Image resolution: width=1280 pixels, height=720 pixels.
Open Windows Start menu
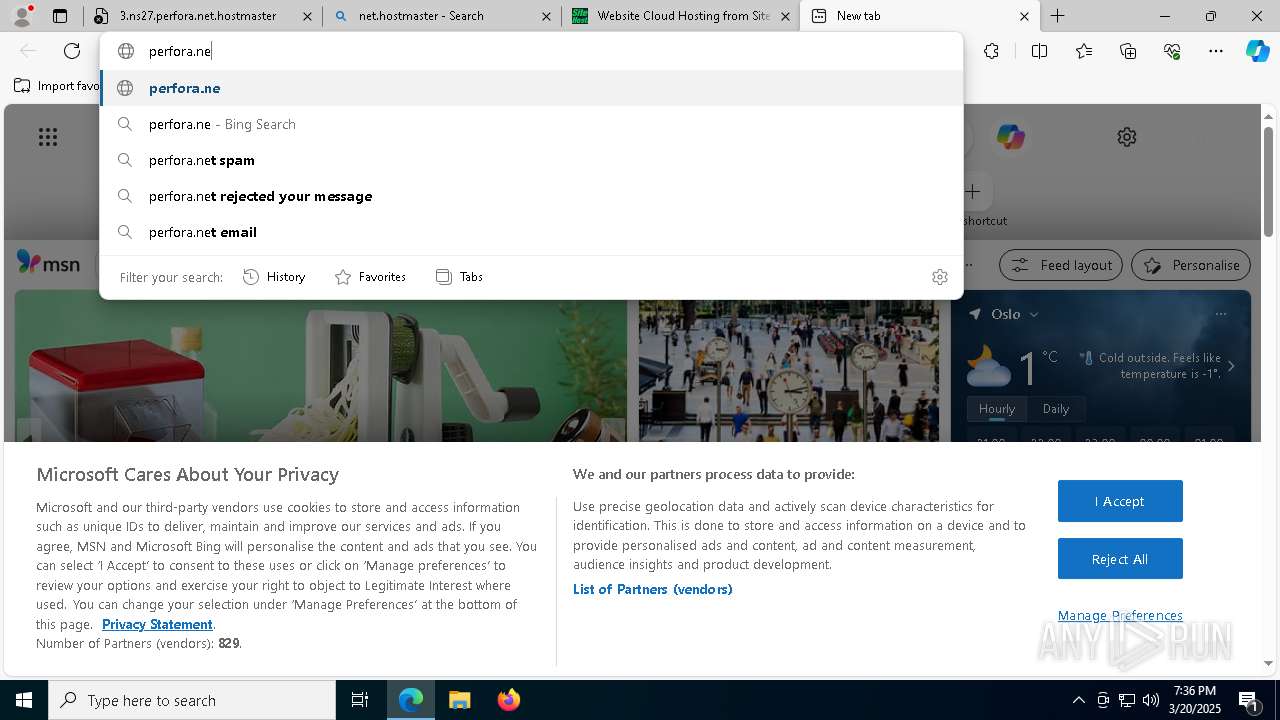(24, 700)
